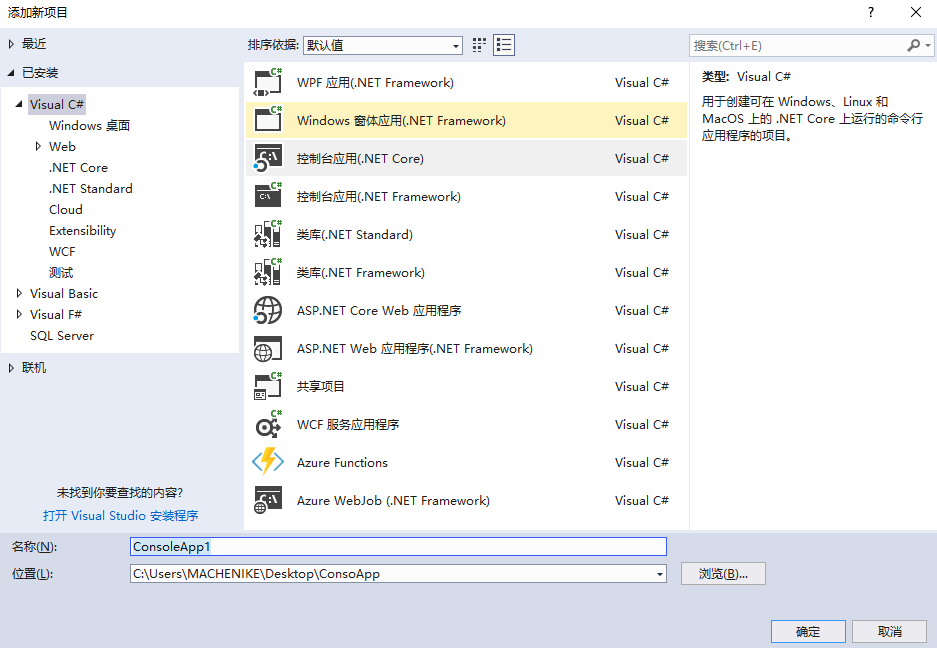The width and height of the screenshot is (937, 648).
Task: Select WCF 服务应用程序 template name
Action: click(348, 424)
